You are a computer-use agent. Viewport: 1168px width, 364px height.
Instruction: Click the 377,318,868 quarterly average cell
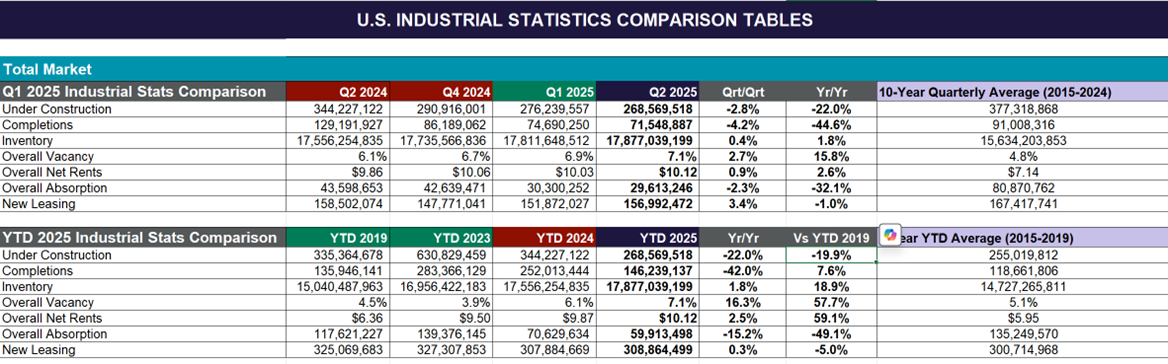pyautogui.click(x=1022, y=109)
